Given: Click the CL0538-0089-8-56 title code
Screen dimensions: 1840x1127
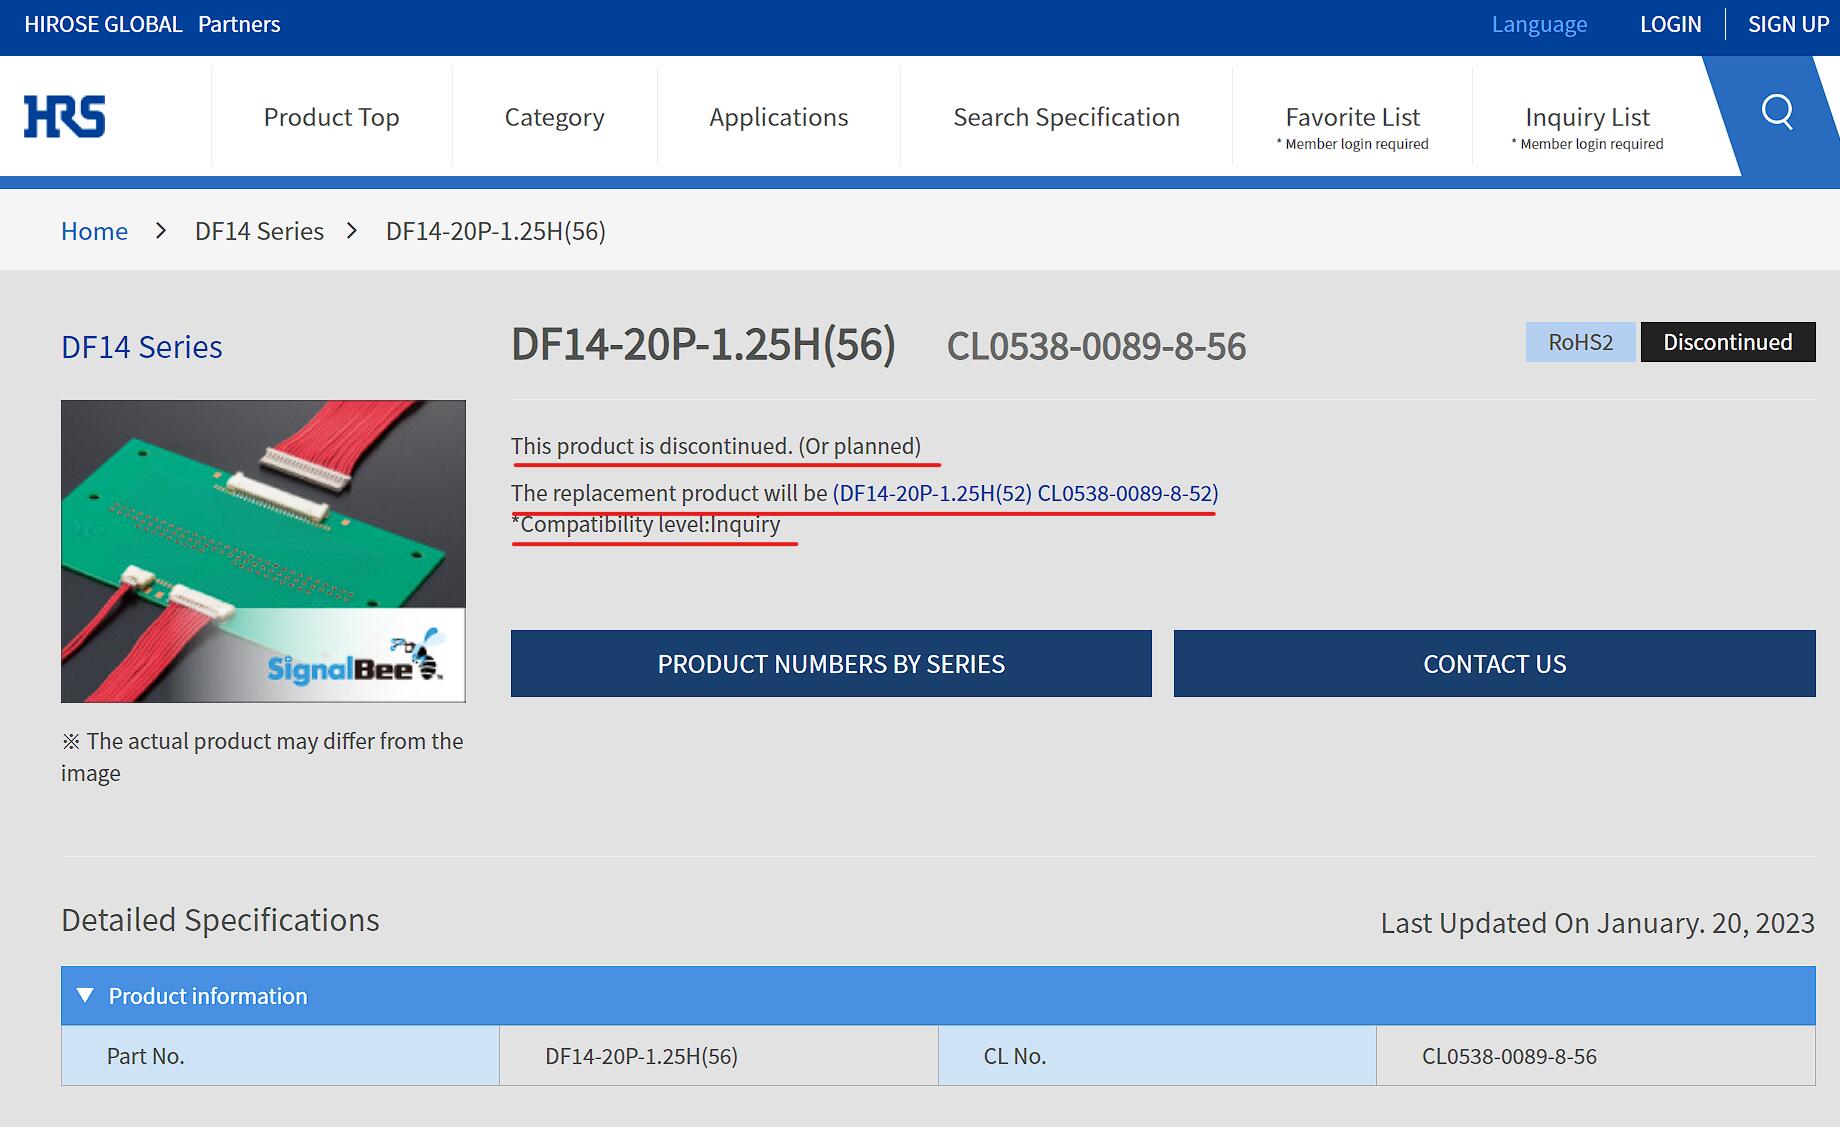Looking at the screenshot, I should (x=1096, y=346).
